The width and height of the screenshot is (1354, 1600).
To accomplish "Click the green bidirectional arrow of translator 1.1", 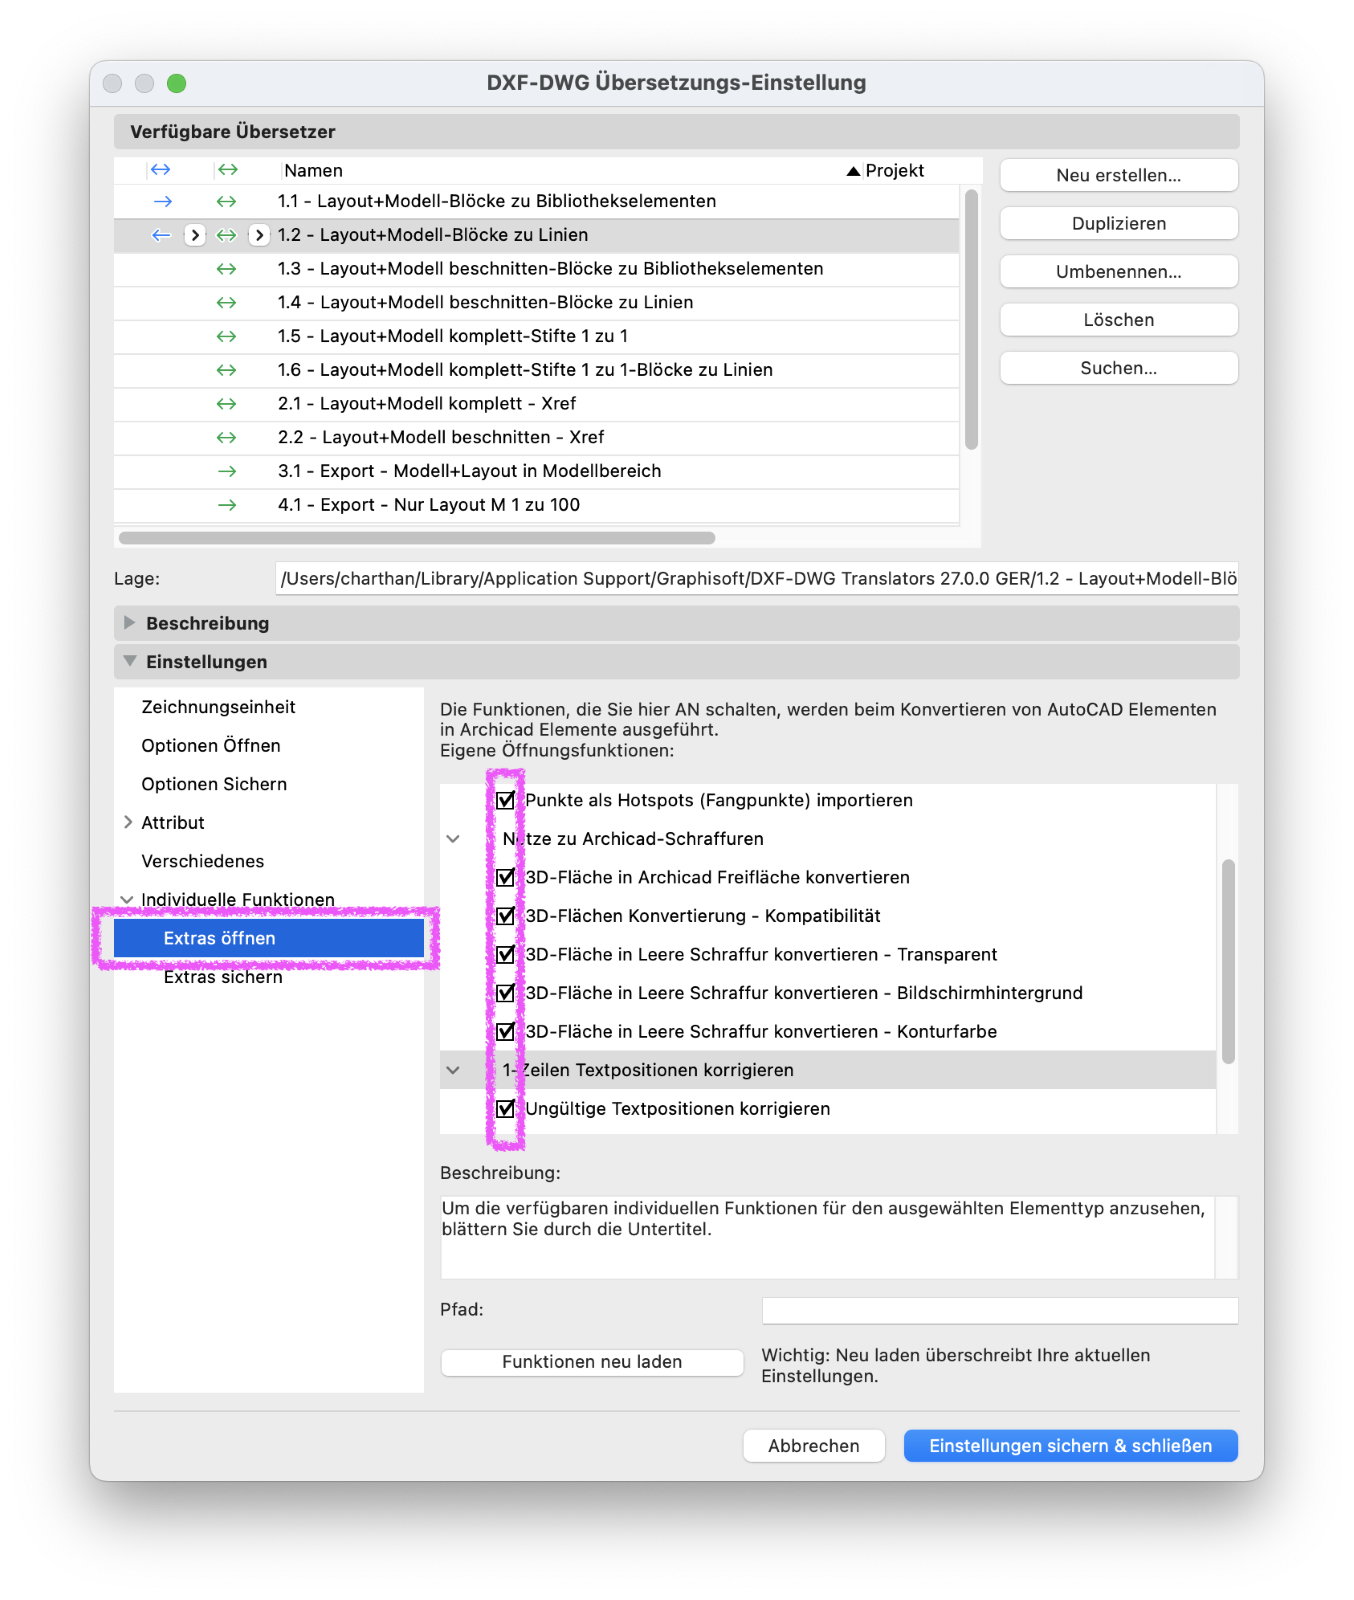I will pyautogui.click(x=227, y=201).
